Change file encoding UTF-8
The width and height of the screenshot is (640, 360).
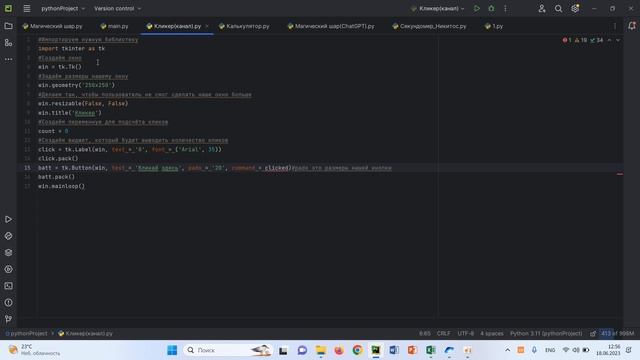(x=465, y=333)
